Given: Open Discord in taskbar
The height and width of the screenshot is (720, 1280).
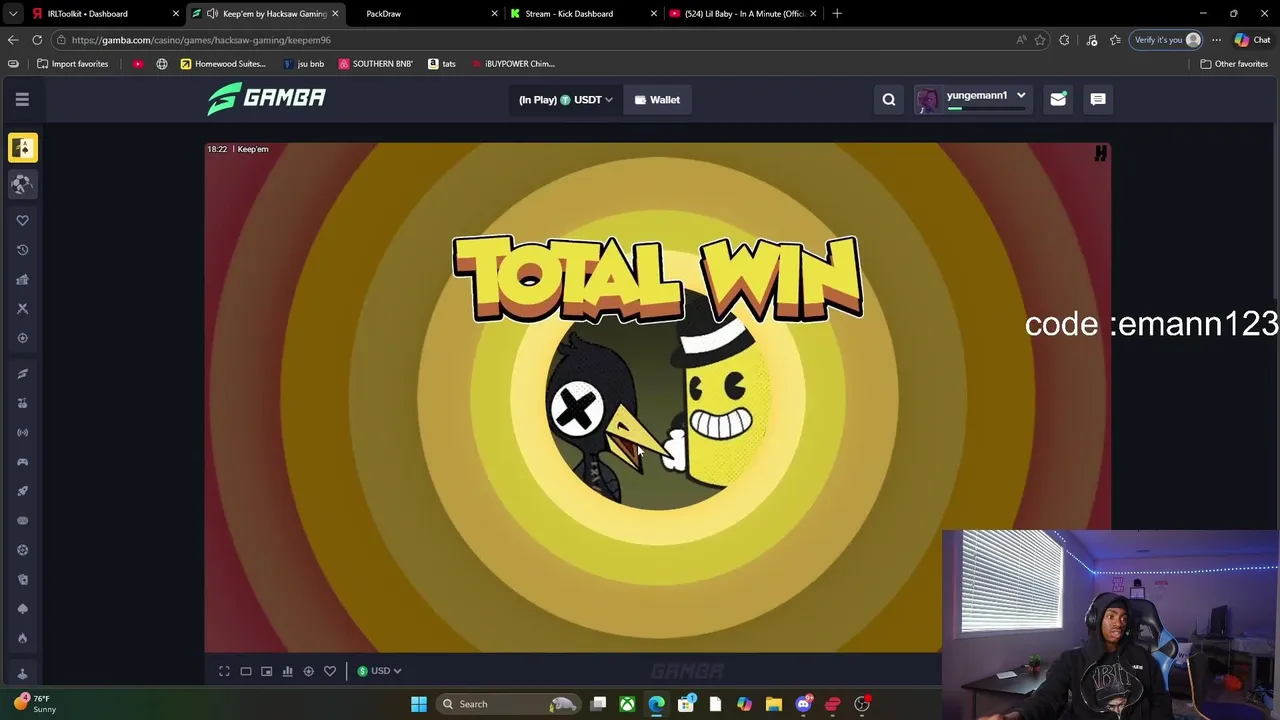Looking at the screenshot, I should point(803,704).
